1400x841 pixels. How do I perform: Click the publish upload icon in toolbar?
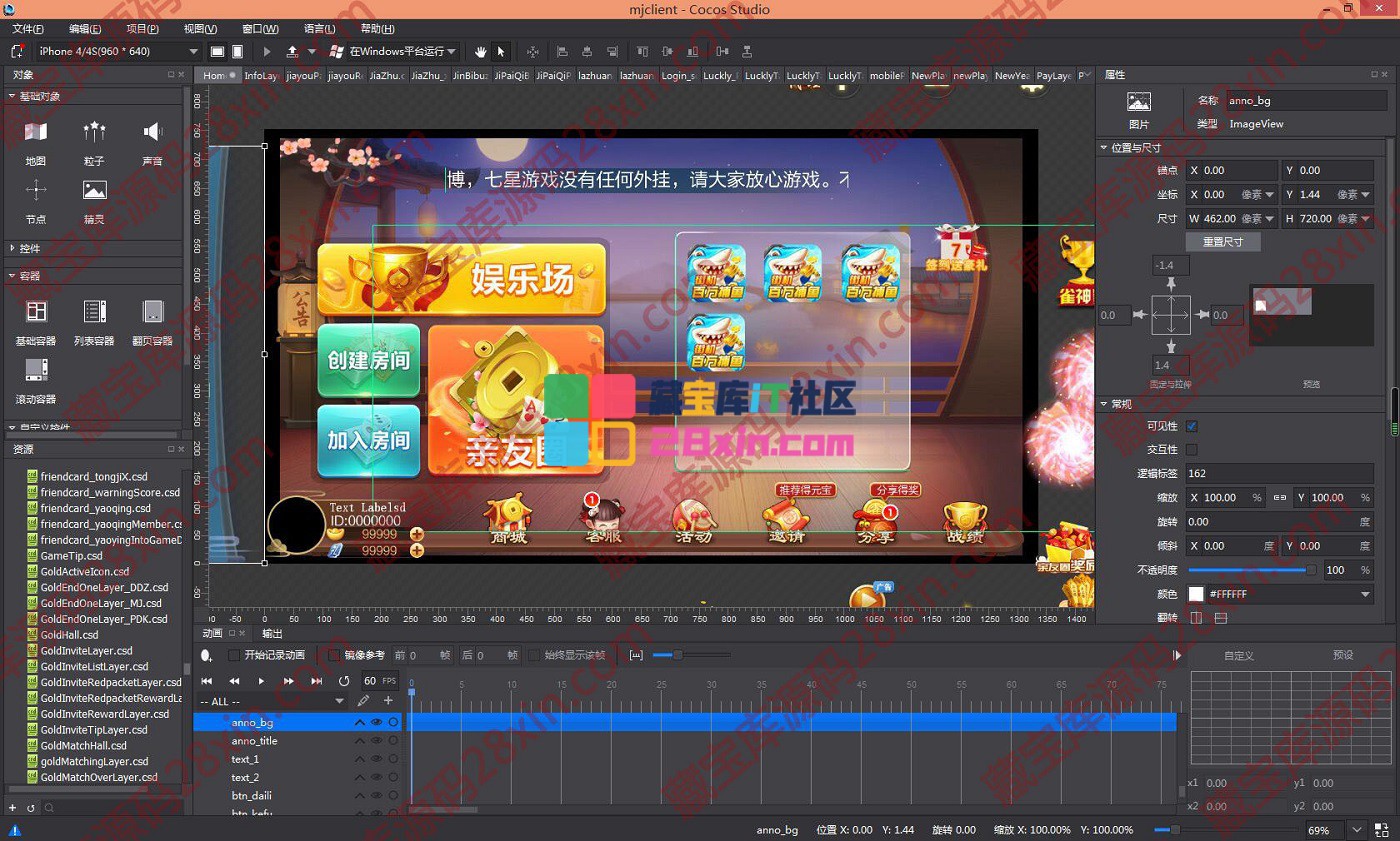(x=292, y=51)
